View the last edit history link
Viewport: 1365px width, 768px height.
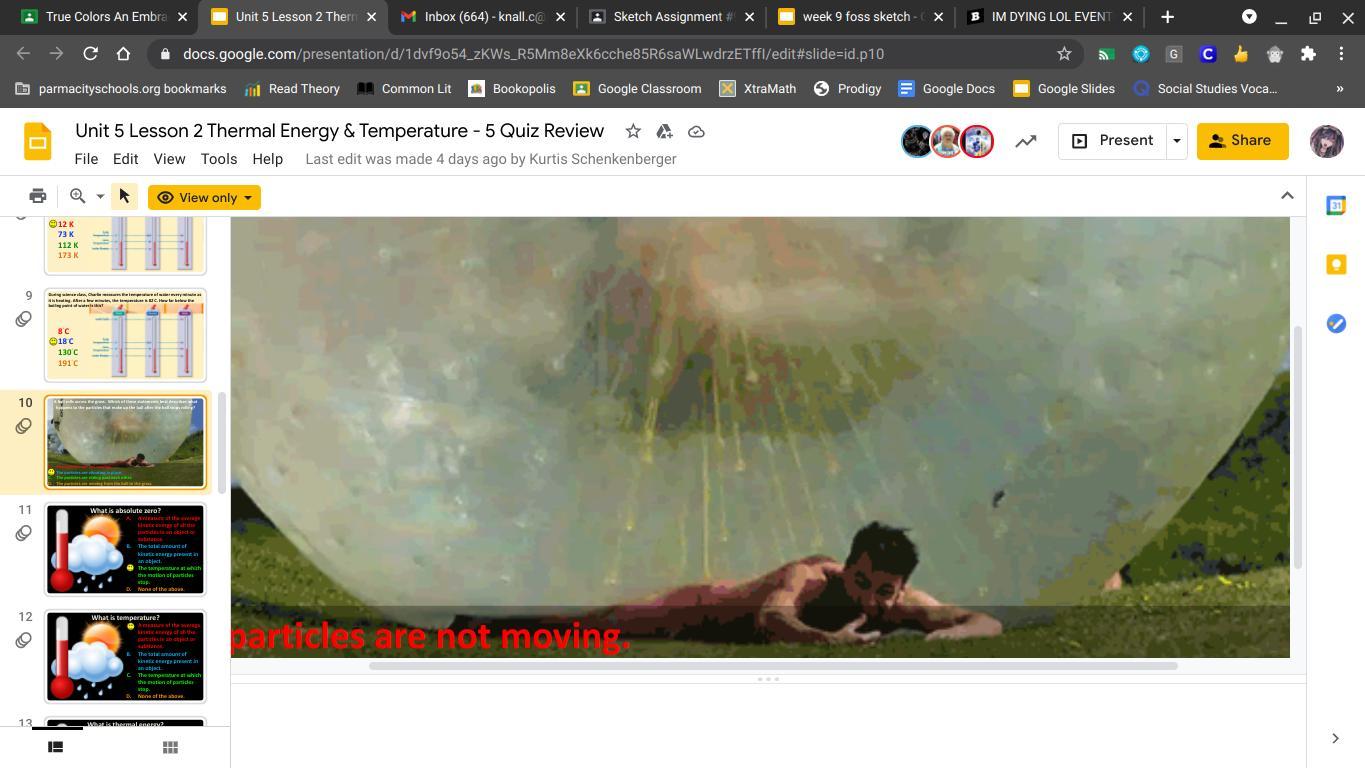click(491, 159)
